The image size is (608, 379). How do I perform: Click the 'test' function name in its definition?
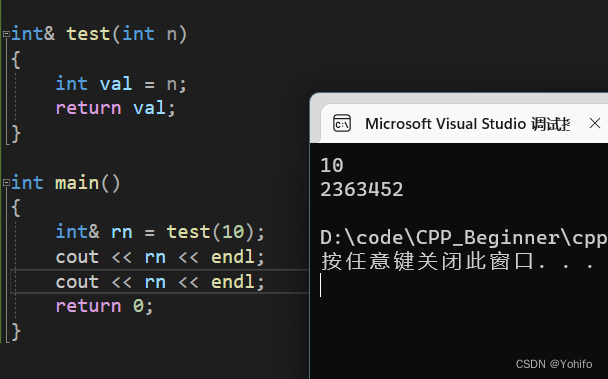click(88, 34)
